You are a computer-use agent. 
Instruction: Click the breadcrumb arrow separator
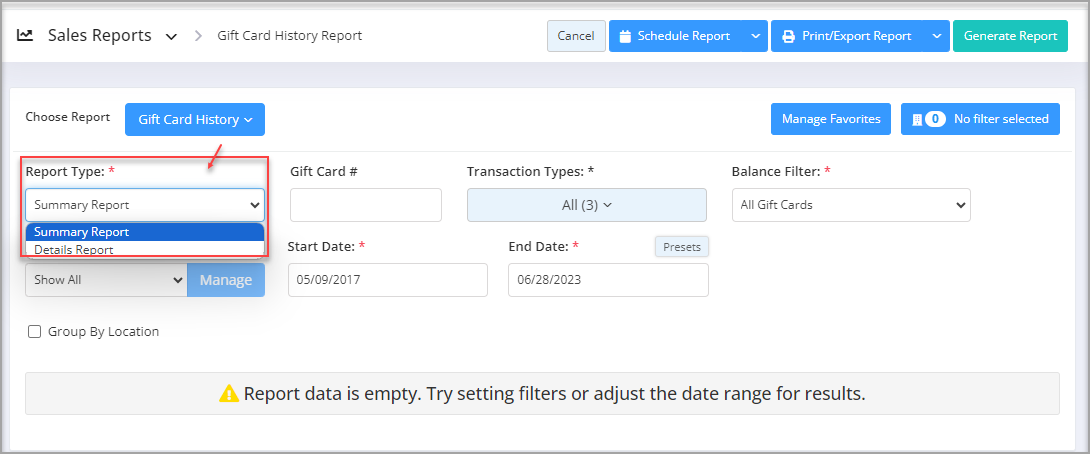[x=198, y=35]
